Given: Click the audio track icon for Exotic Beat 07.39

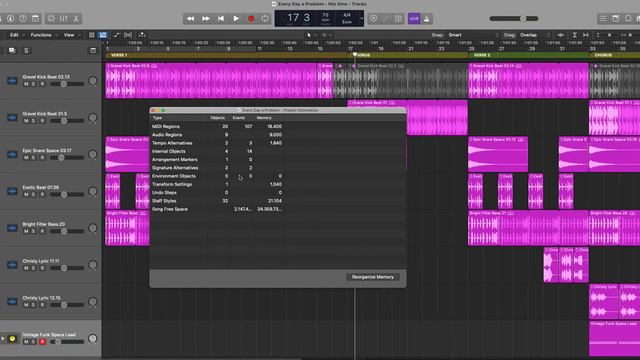Looking at the screenshot, I should (x=12, y=191).
